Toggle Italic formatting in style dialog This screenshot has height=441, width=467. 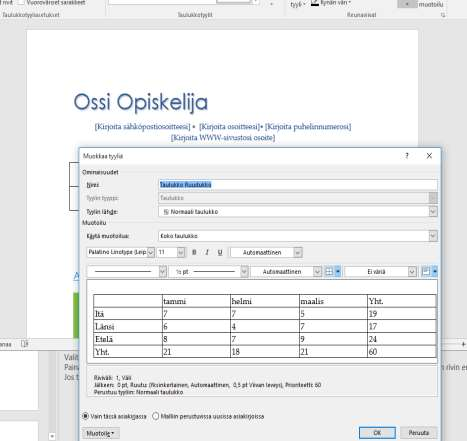tap(207, 252)
